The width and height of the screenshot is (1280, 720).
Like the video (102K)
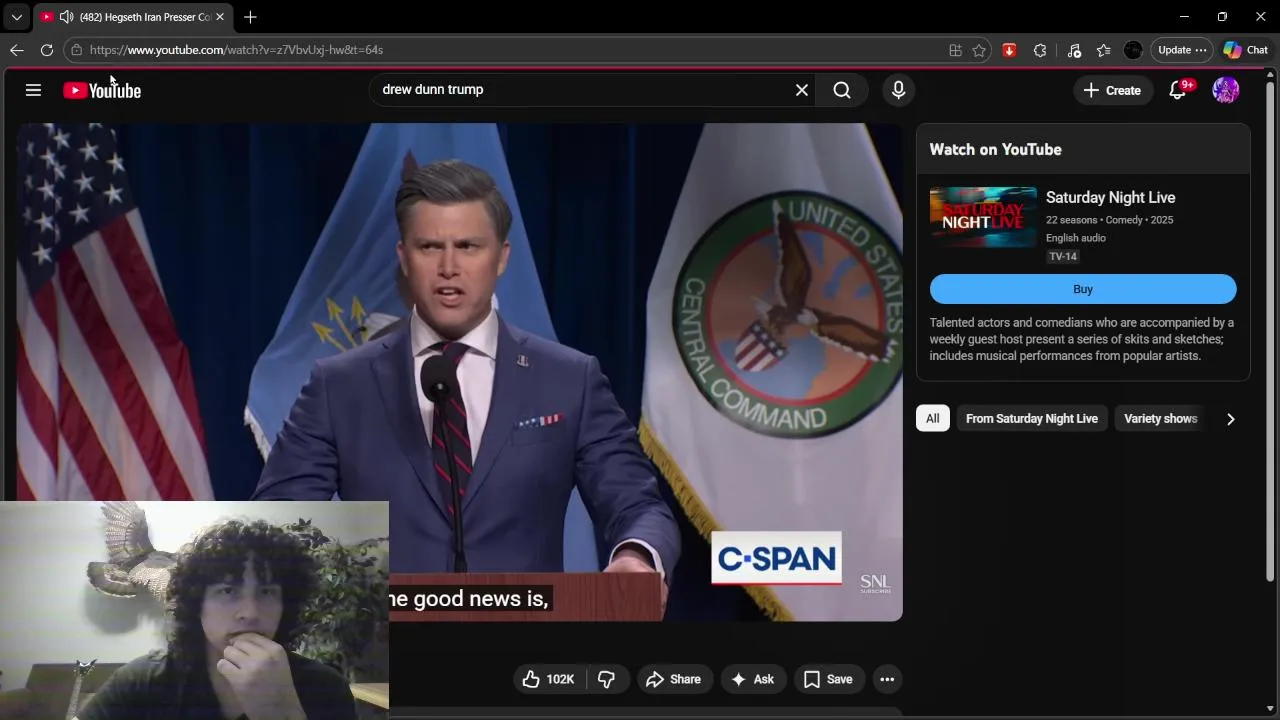click(549, 679)
